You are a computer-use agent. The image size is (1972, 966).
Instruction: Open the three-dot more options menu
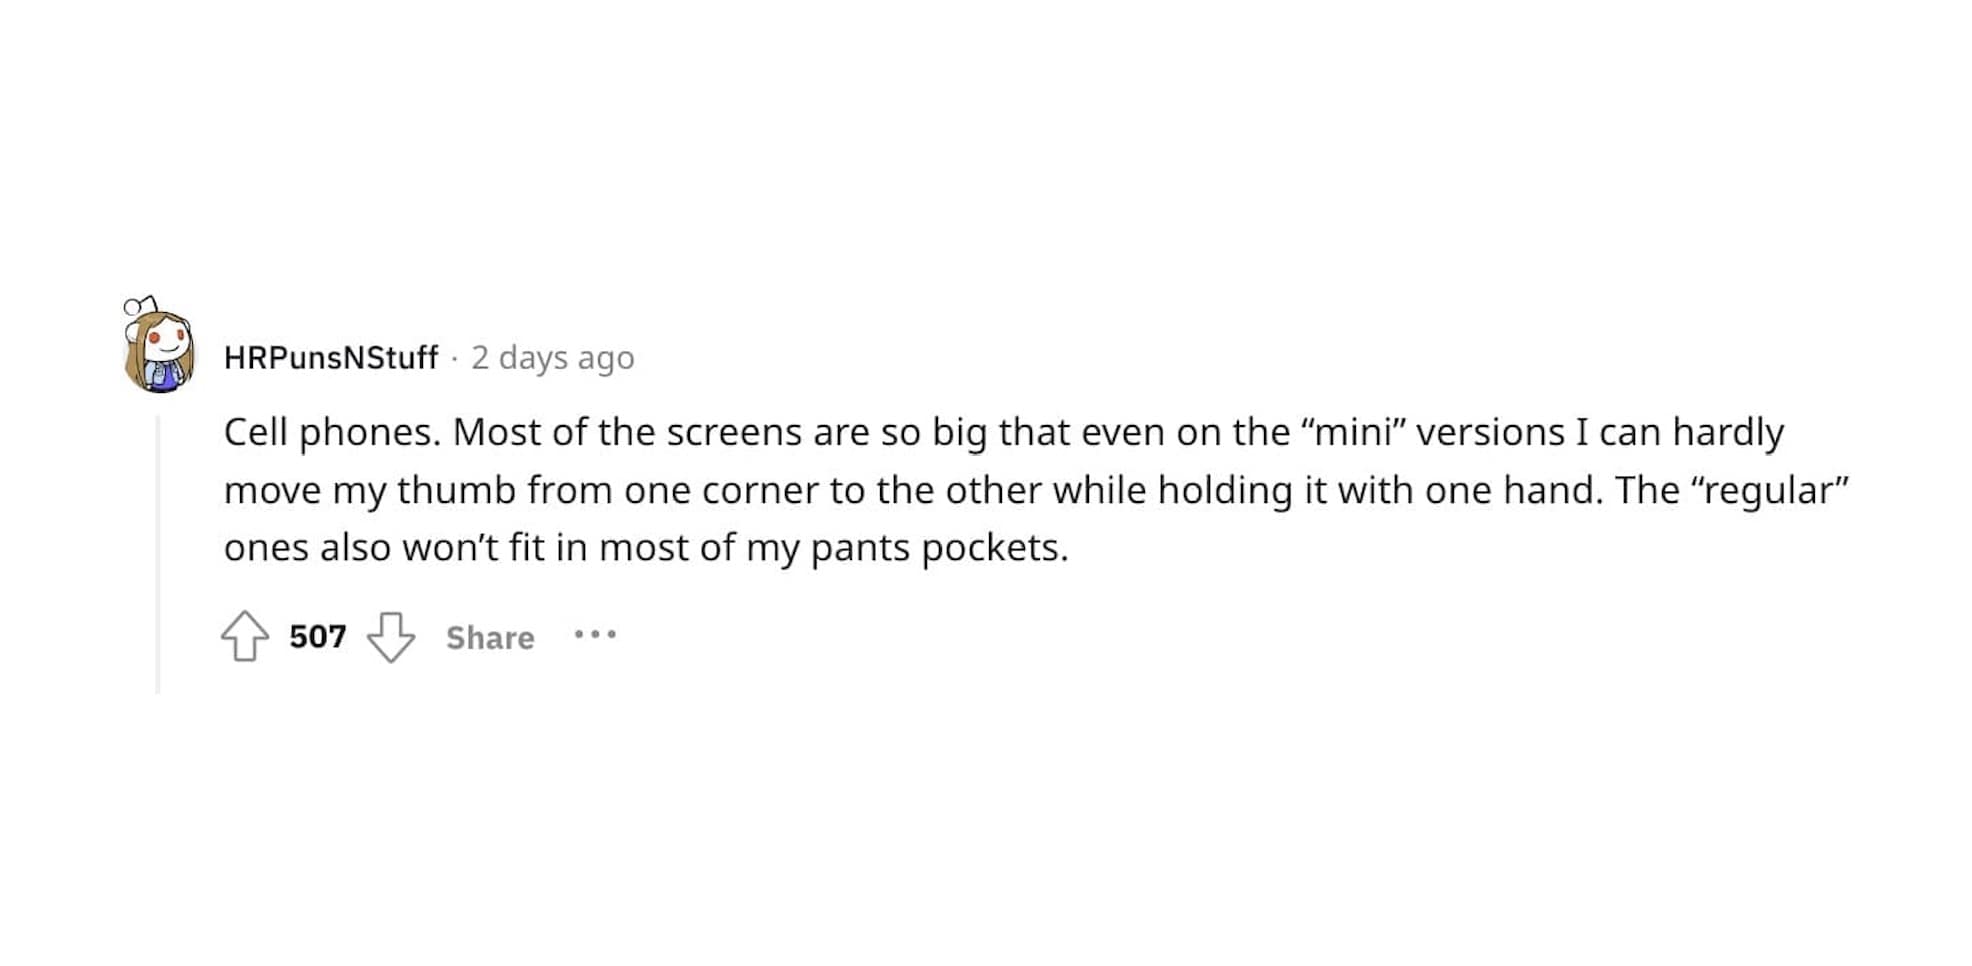[x=595, y=635]
